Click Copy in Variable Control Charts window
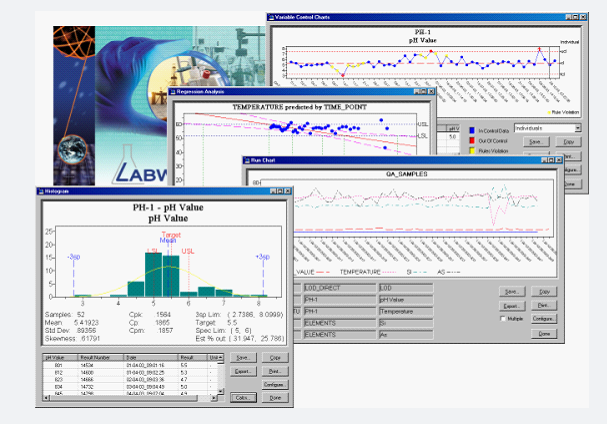Viewport: 607px width, 424px height. point(568,142)
